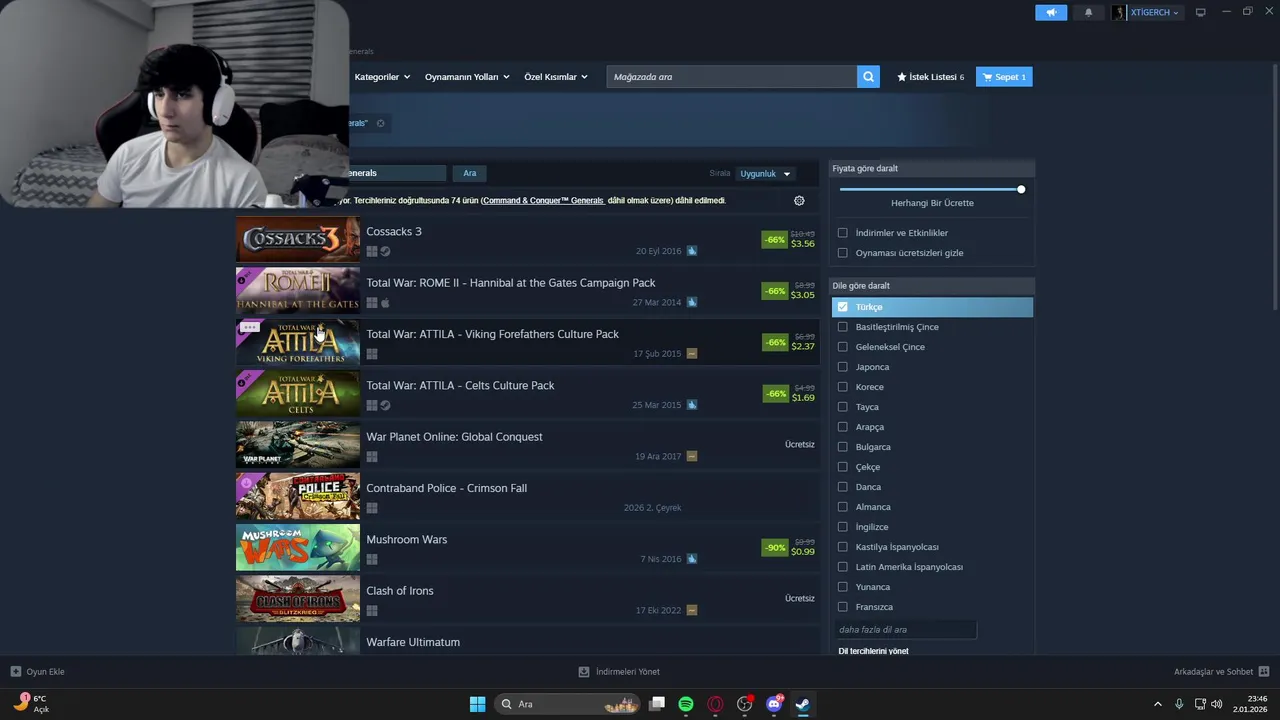Image resolution: width=1280 pixels, height=720 pixels.
Task: Click the -90% discount badge for Mushroom Wars
Action: pos(775,548)
